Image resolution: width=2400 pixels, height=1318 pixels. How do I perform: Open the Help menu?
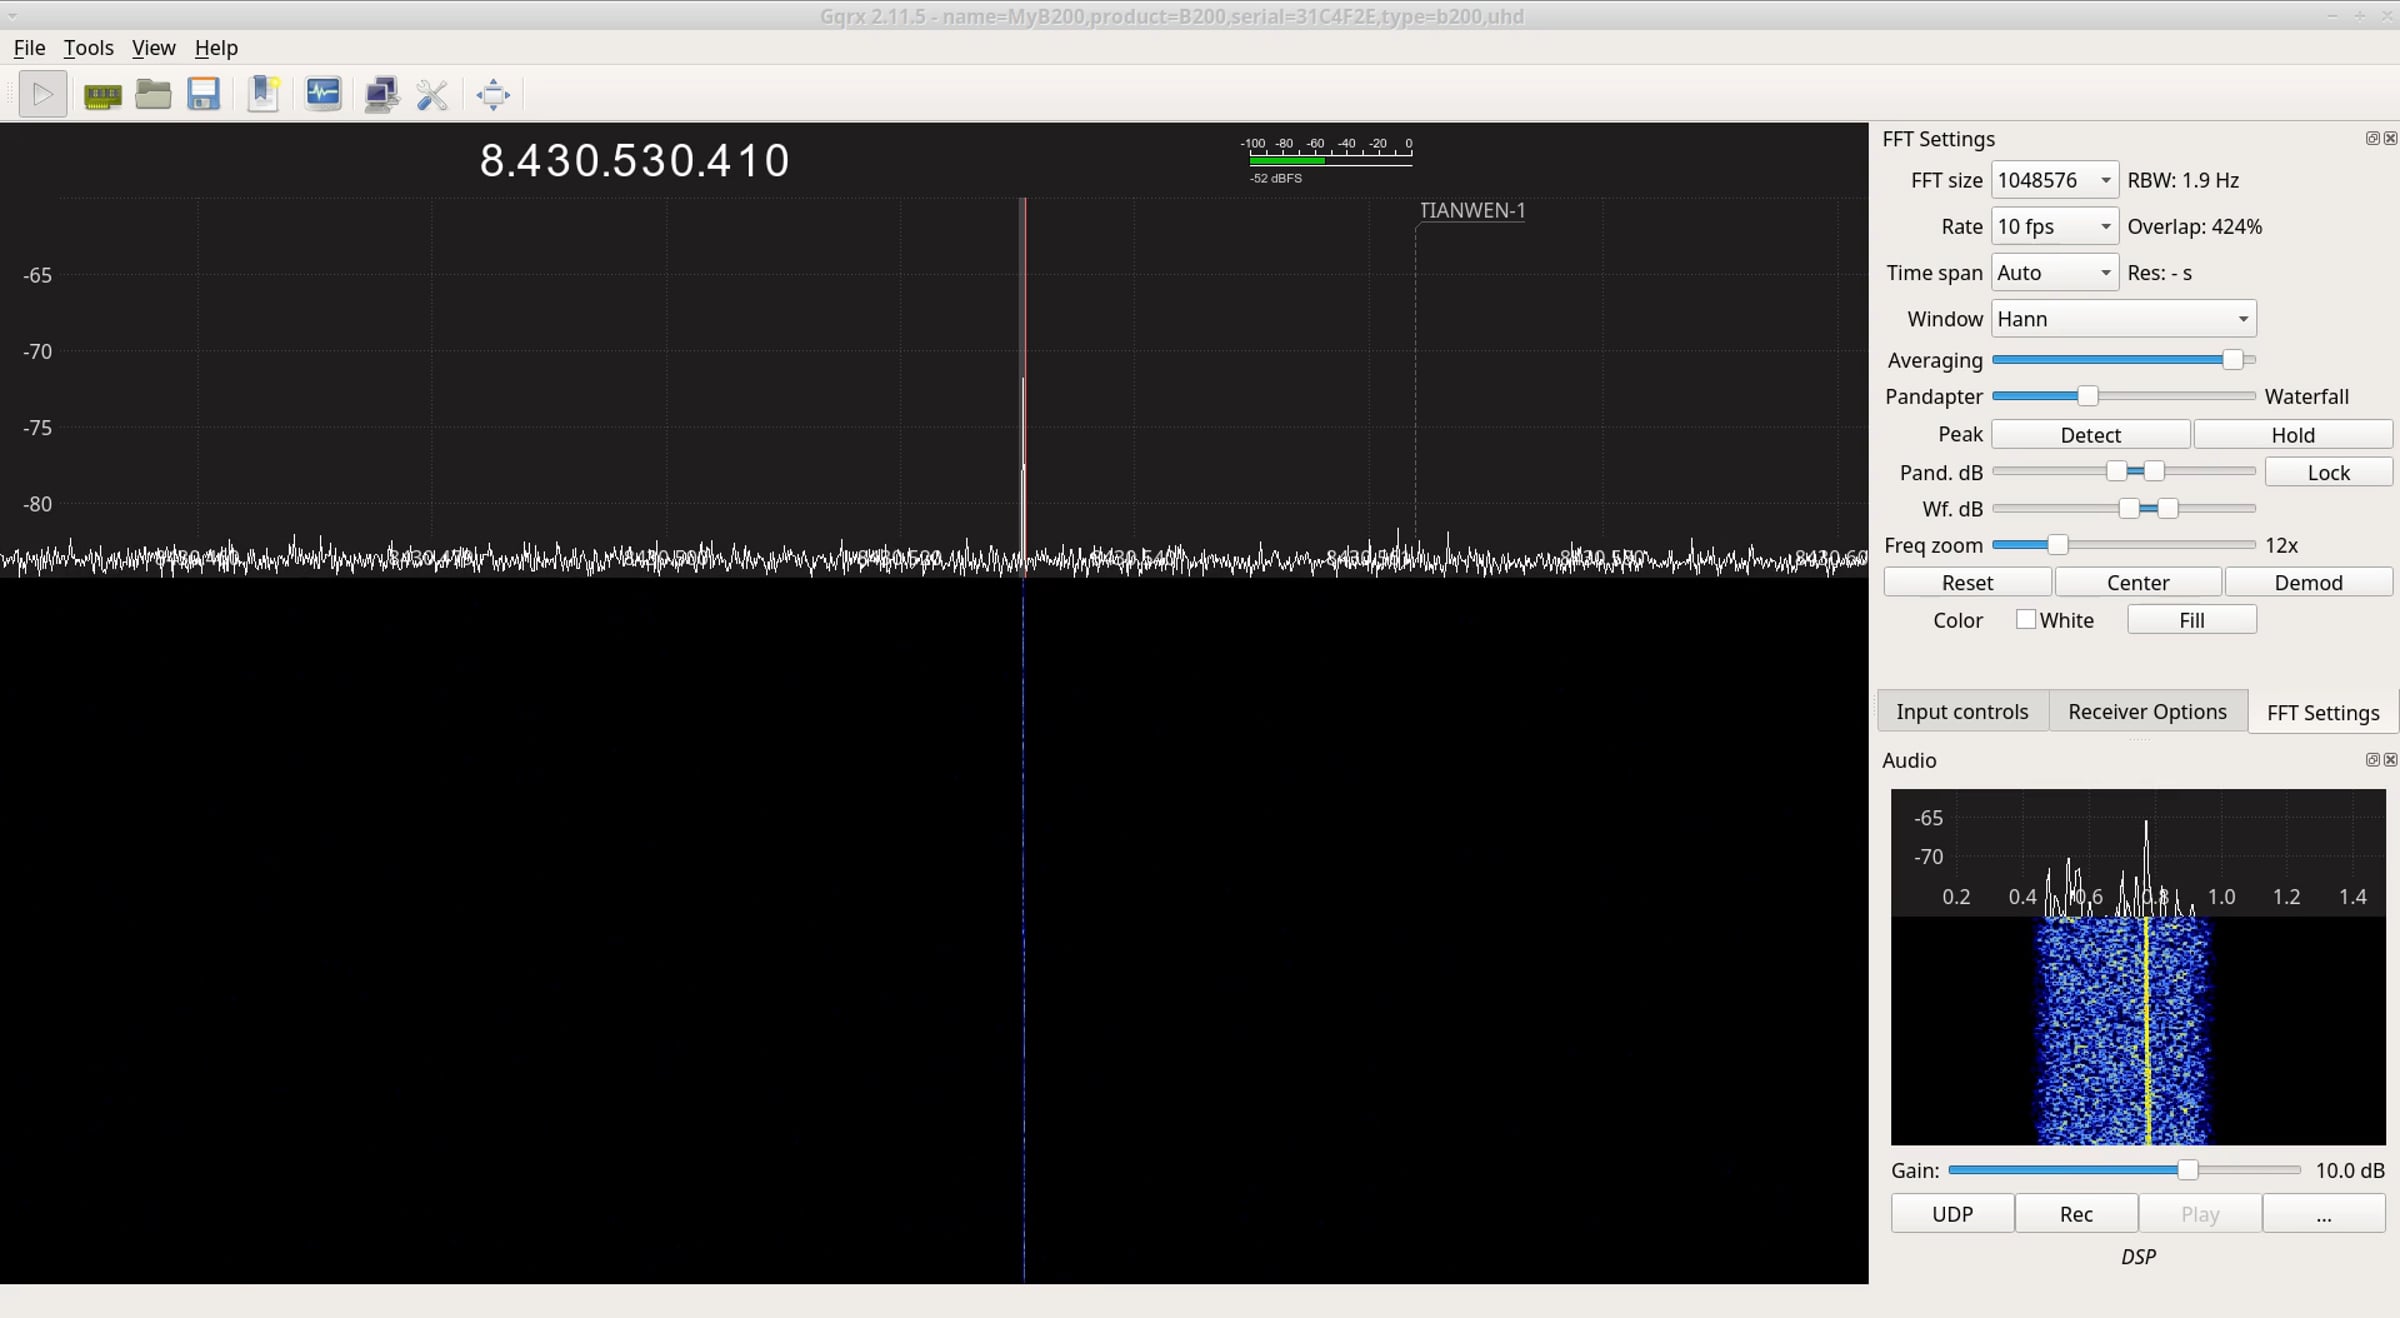[216, 48]
